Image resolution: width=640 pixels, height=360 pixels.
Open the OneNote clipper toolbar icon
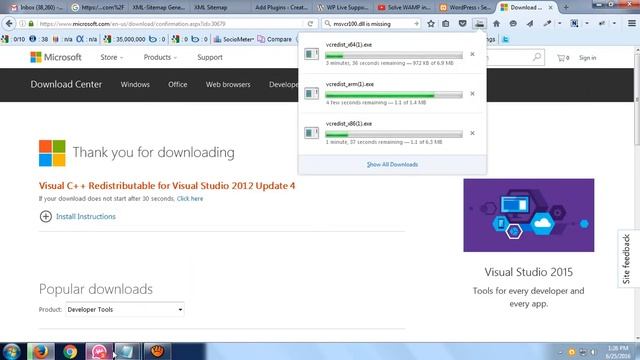point(574,24)
